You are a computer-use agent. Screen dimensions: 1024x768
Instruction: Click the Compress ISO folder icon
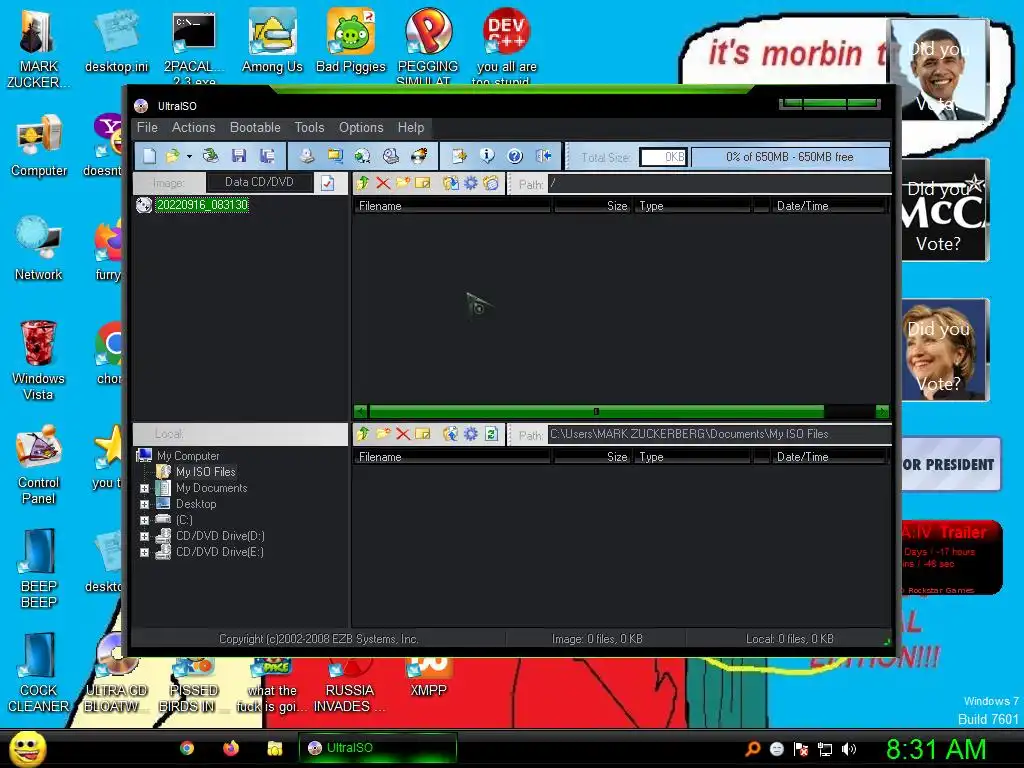(335, 156)
